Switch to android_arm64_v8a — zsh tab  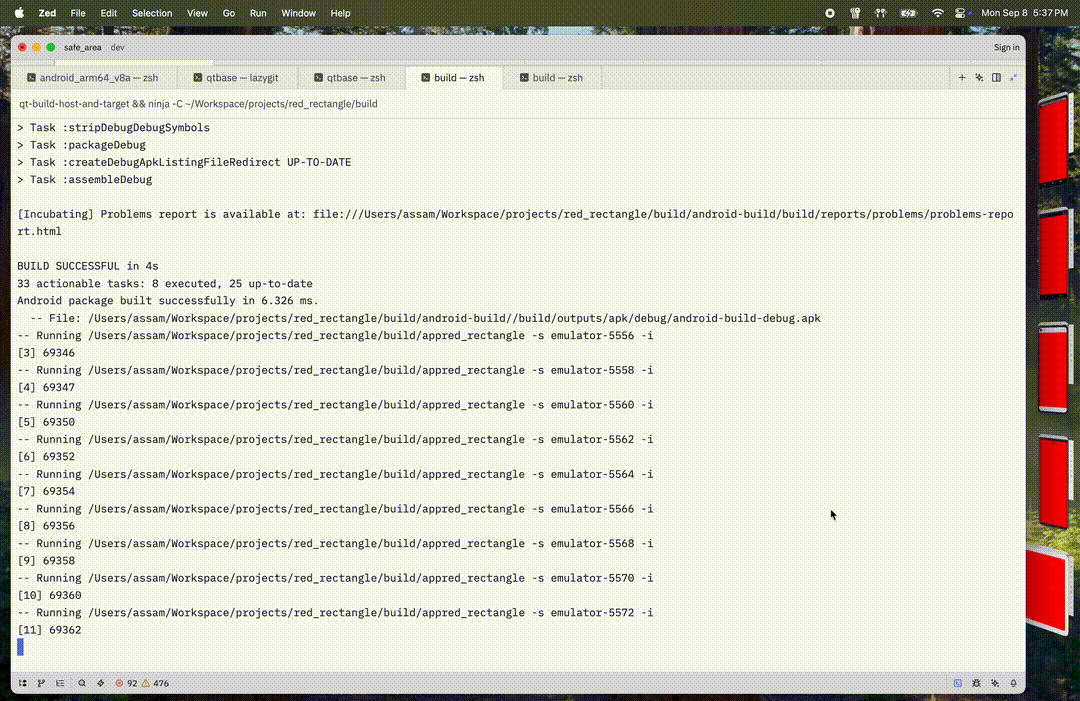[x=93, y=78]
